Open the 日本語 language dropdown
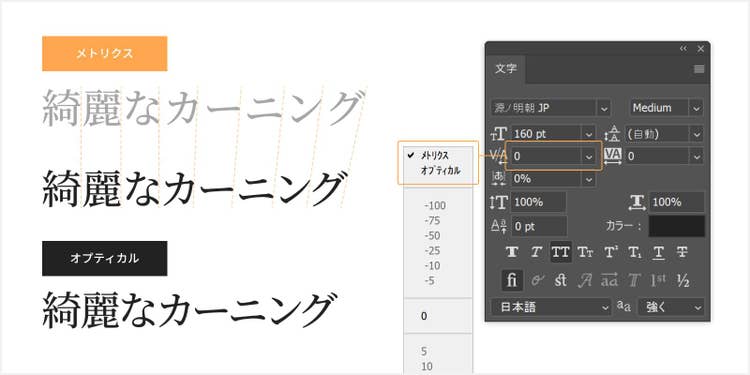750x375 pixels. click(551, 307)
